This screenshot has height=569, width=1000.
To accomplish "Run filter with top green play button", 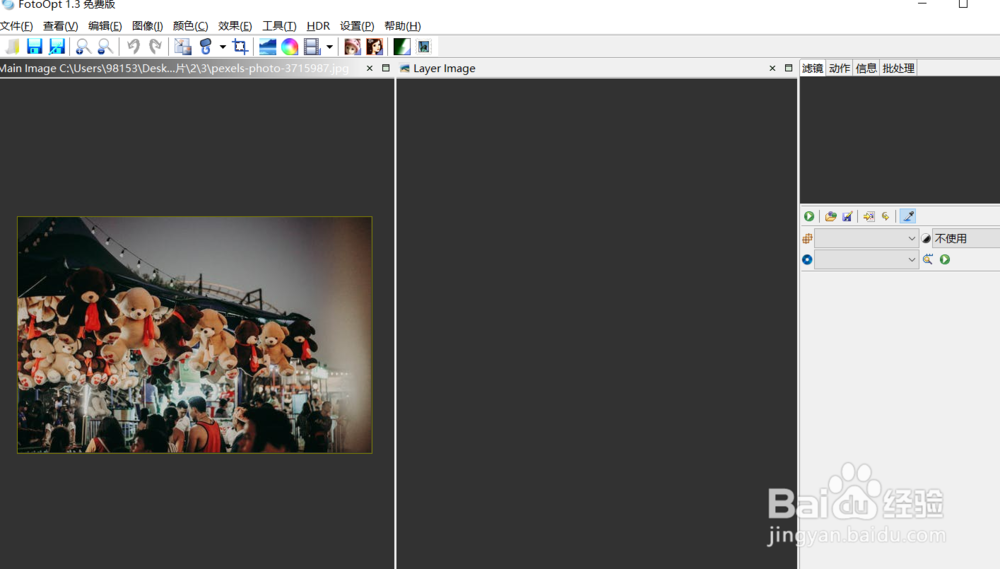I will click(x=809, y=216).
